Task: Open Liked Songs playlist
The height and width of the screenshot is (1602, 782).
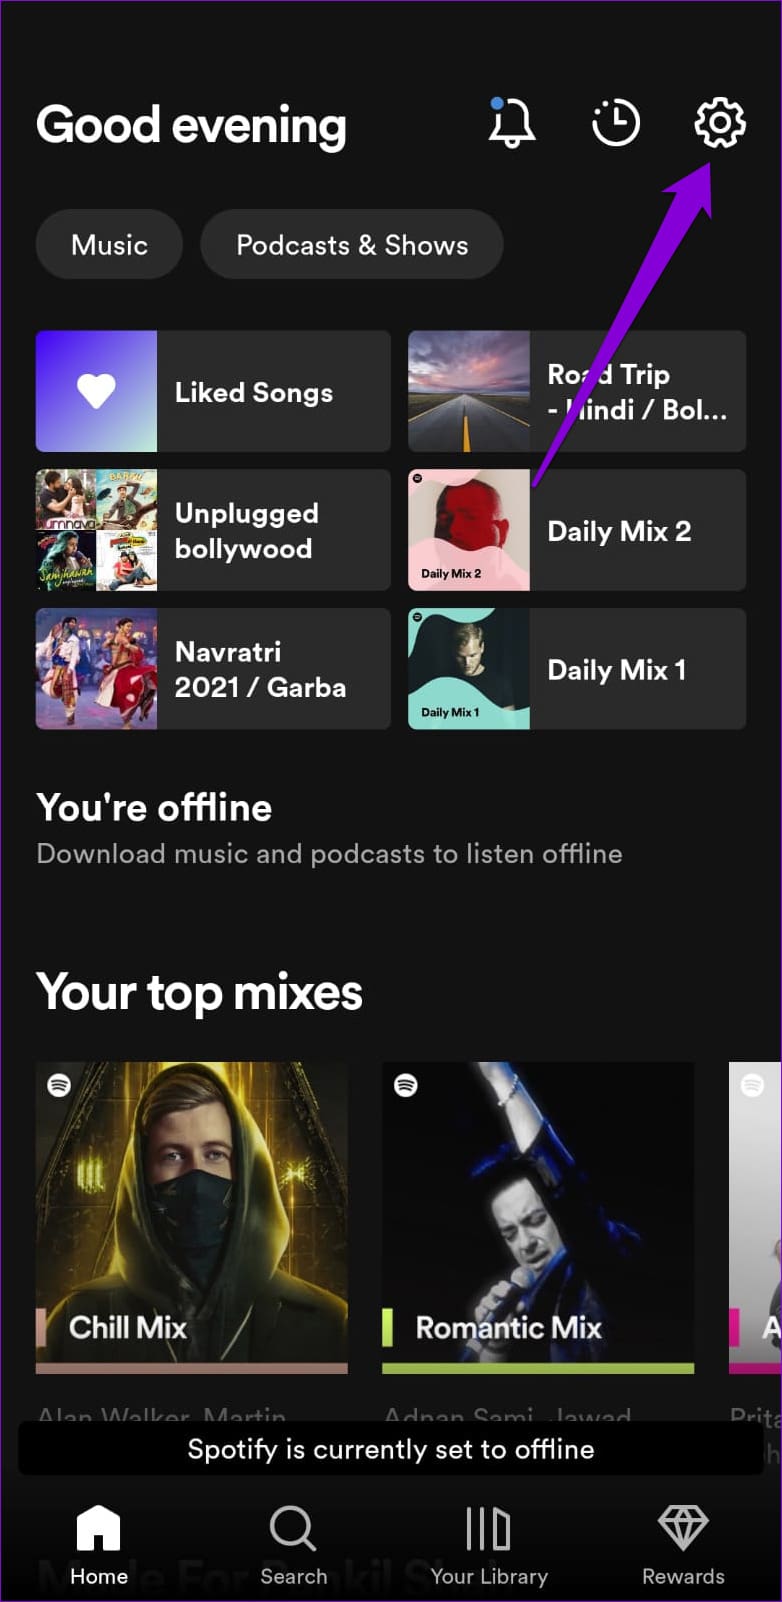Action: 213,391
